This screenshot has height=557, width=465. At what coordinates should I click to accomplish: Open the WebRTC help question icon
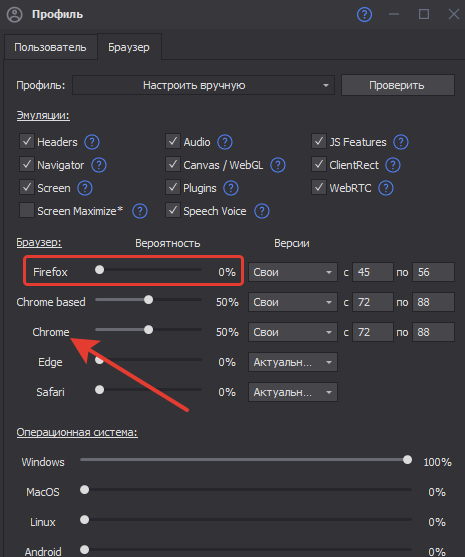coord(386,188)
